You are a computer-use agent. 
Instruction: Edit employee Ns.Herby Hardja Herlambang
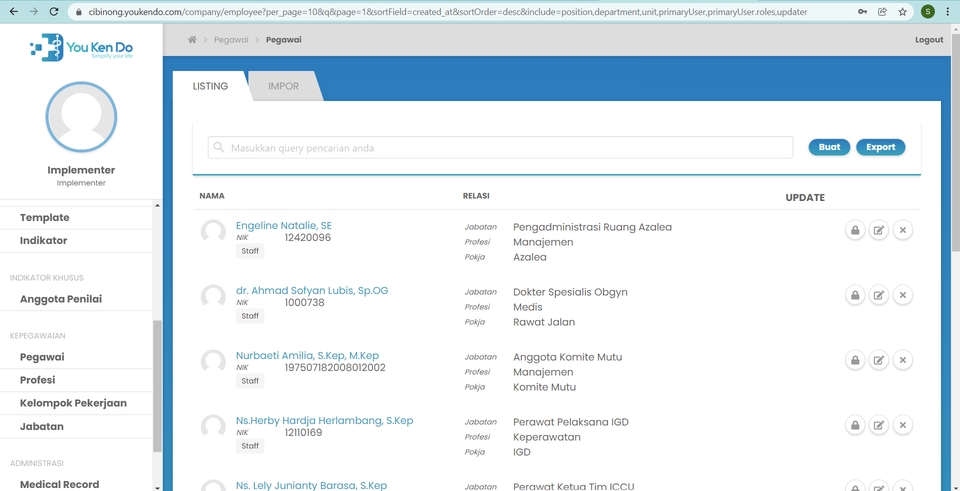(x=879, y=425)
